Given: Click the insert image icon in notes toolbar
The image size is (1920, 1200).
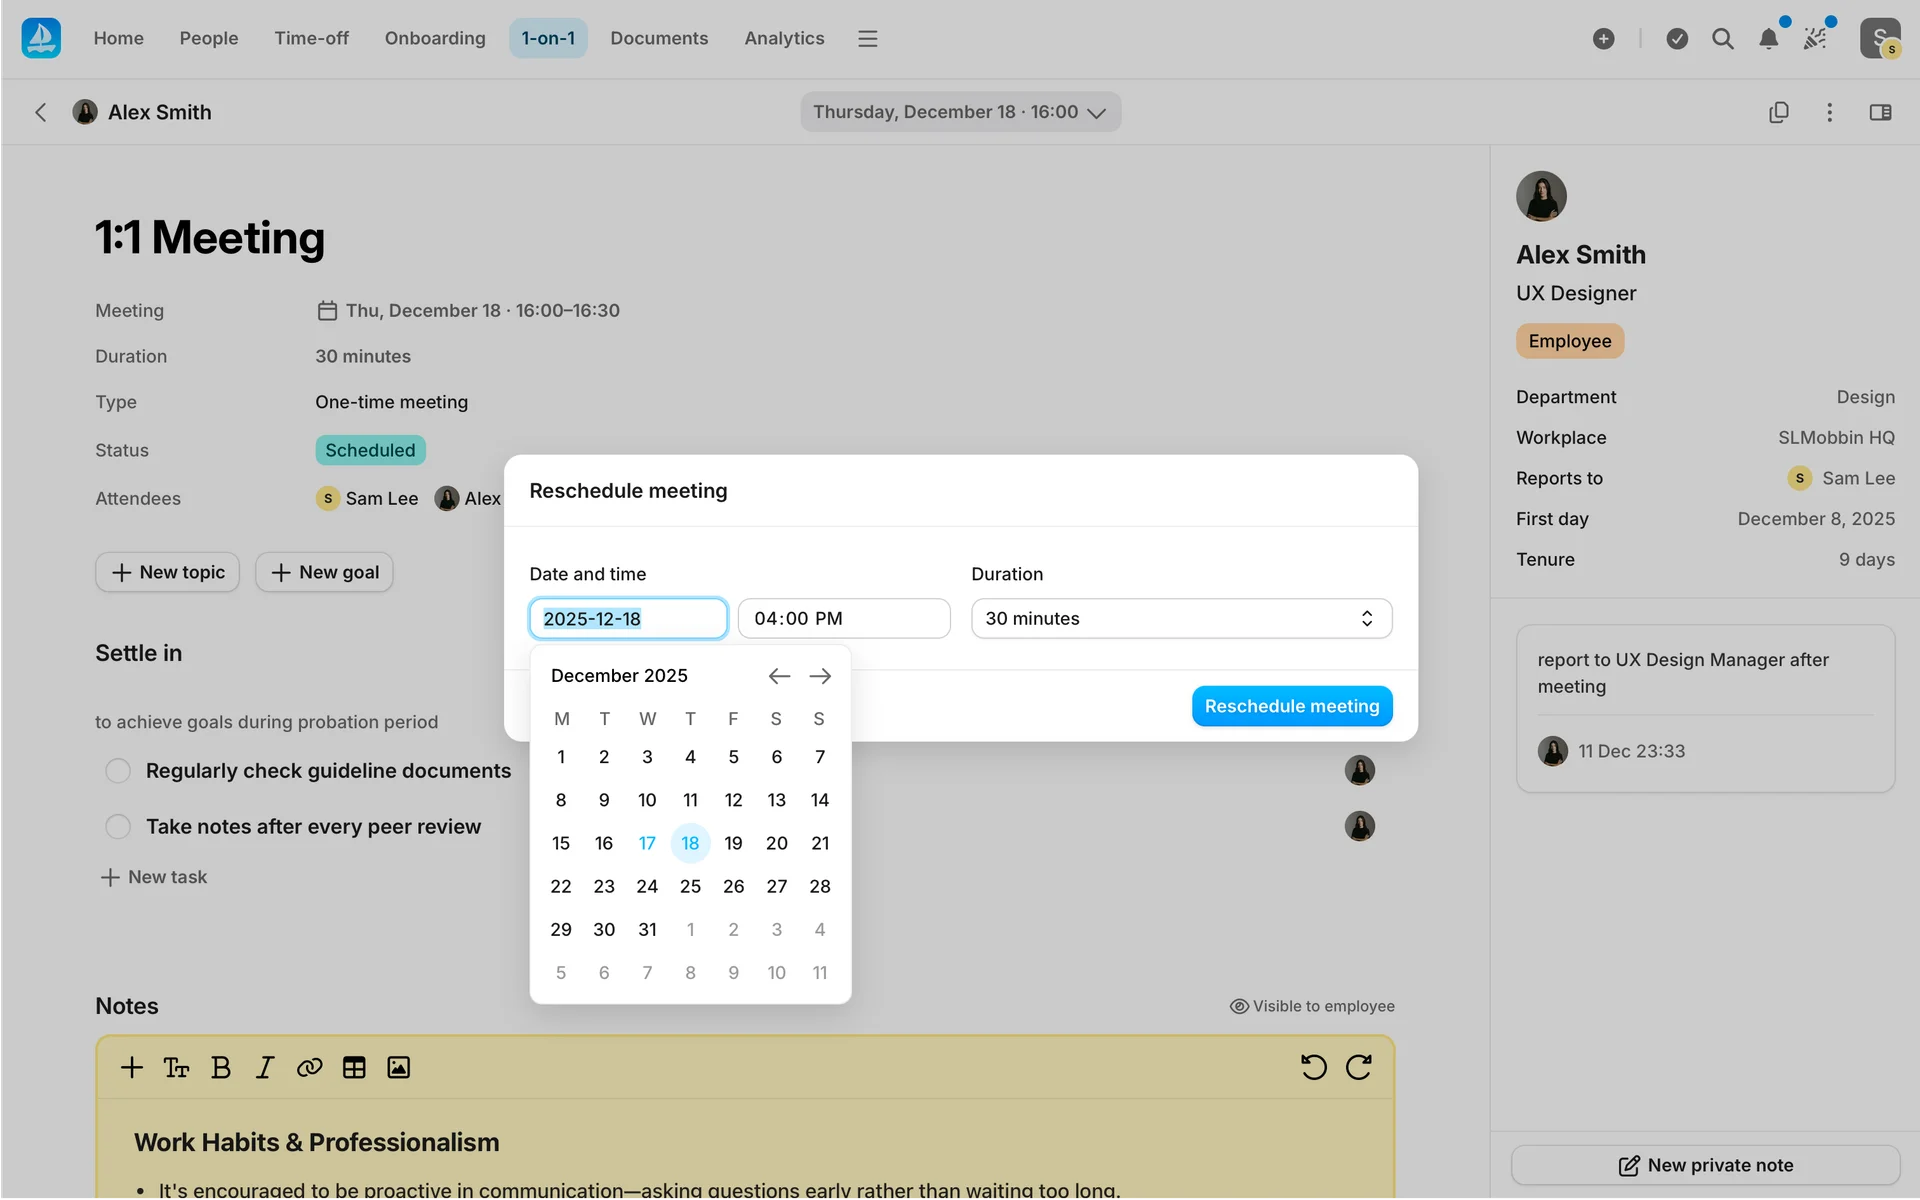Looking at the screenshot, I should click(398, 1067).
